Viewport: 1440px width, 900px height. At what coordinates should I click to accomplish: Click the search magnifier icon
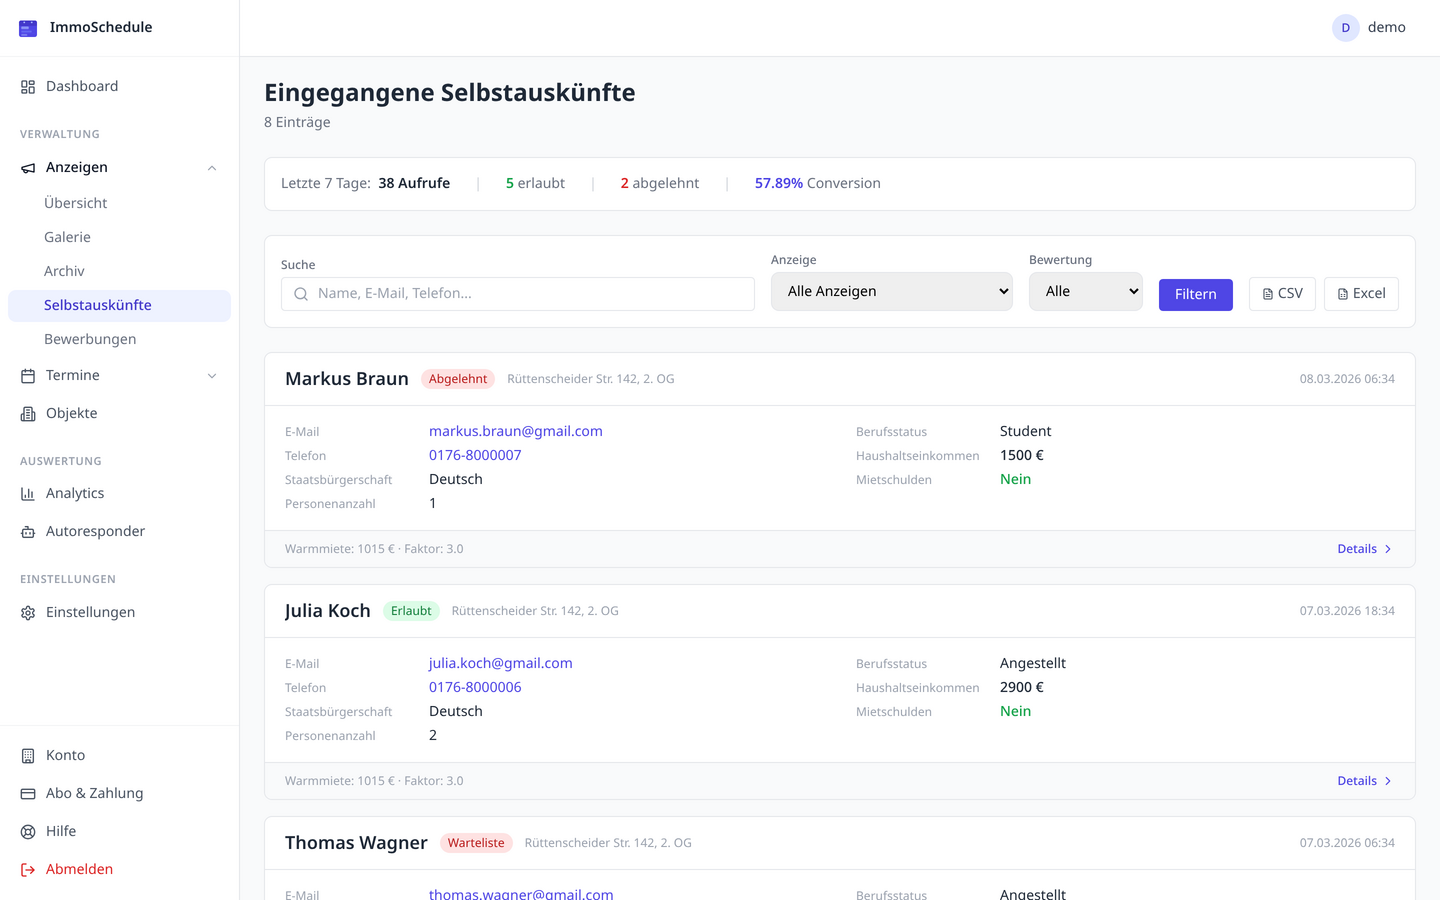301,293
